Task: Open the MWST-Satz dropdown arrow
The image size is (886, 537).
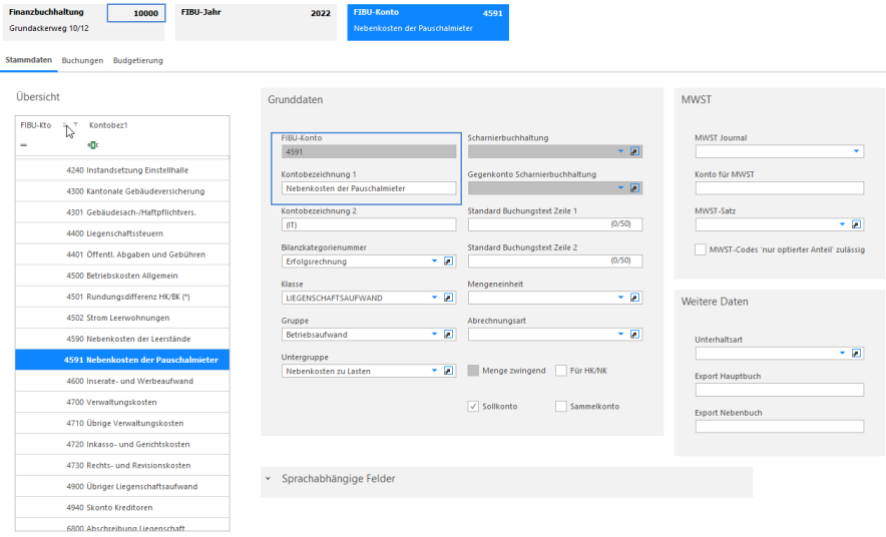Action: click(842, 224)
